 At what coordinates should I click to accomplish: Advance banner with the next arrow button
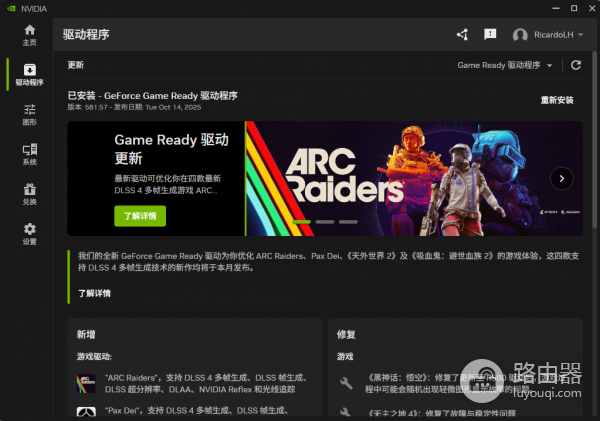pos(562,179)
